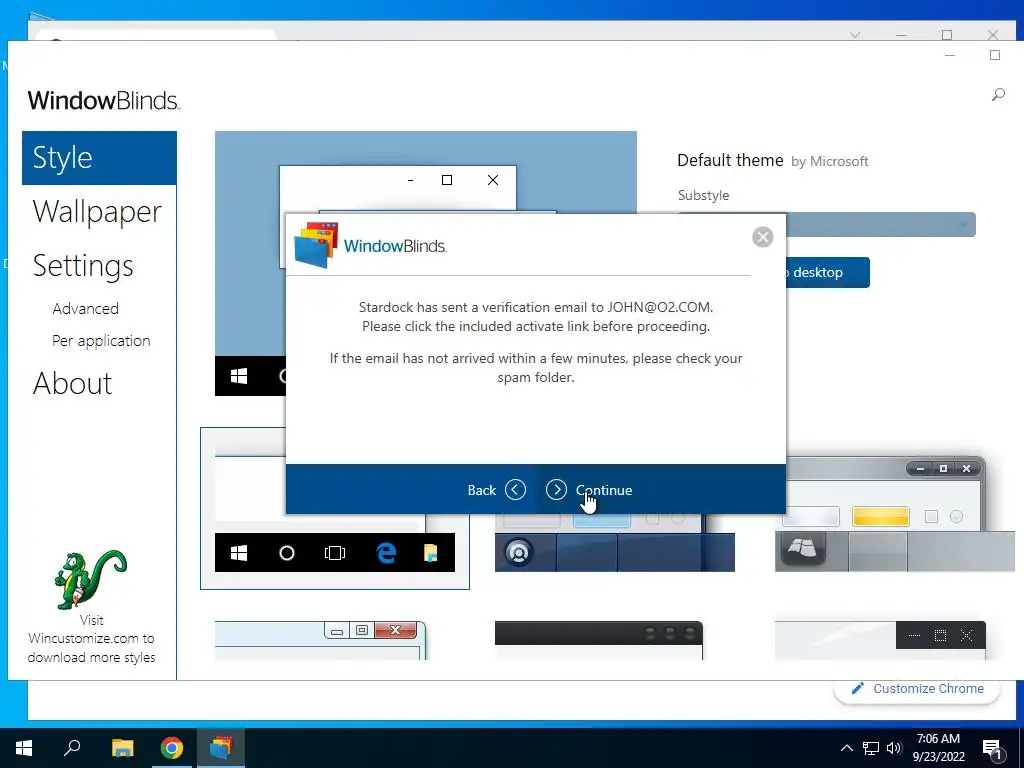Click the WindowBlinds logo icon in dialog
Viewport: 1024px width, 768px height.
[316, 245]
